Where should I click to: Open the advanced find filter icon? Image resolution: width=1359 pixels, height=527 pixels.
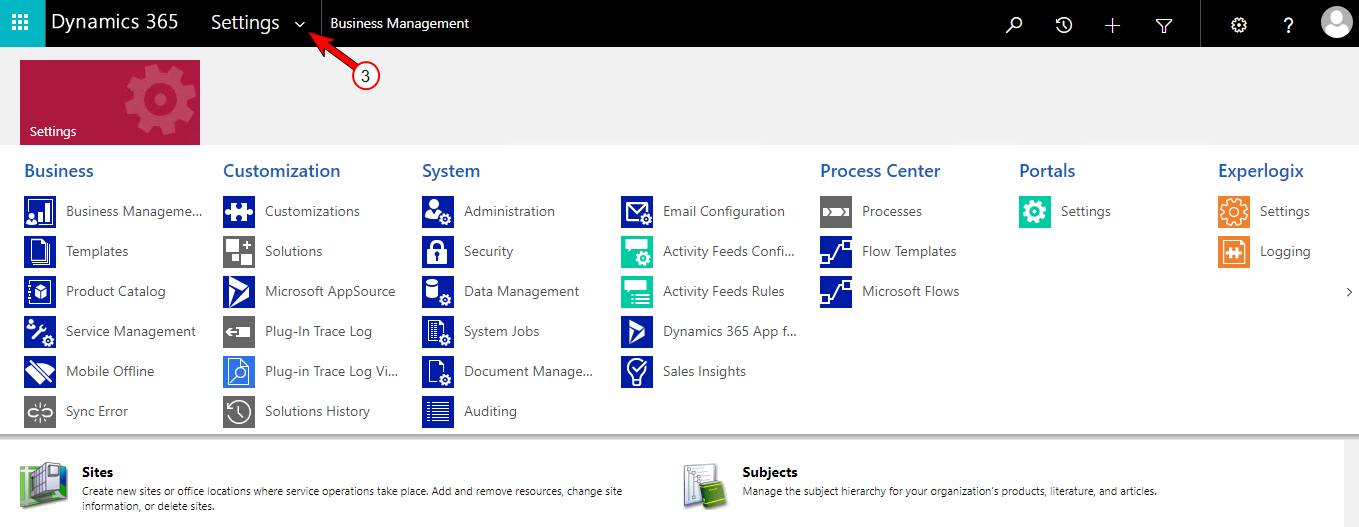pyautogui.click(x=1164, y=25)
